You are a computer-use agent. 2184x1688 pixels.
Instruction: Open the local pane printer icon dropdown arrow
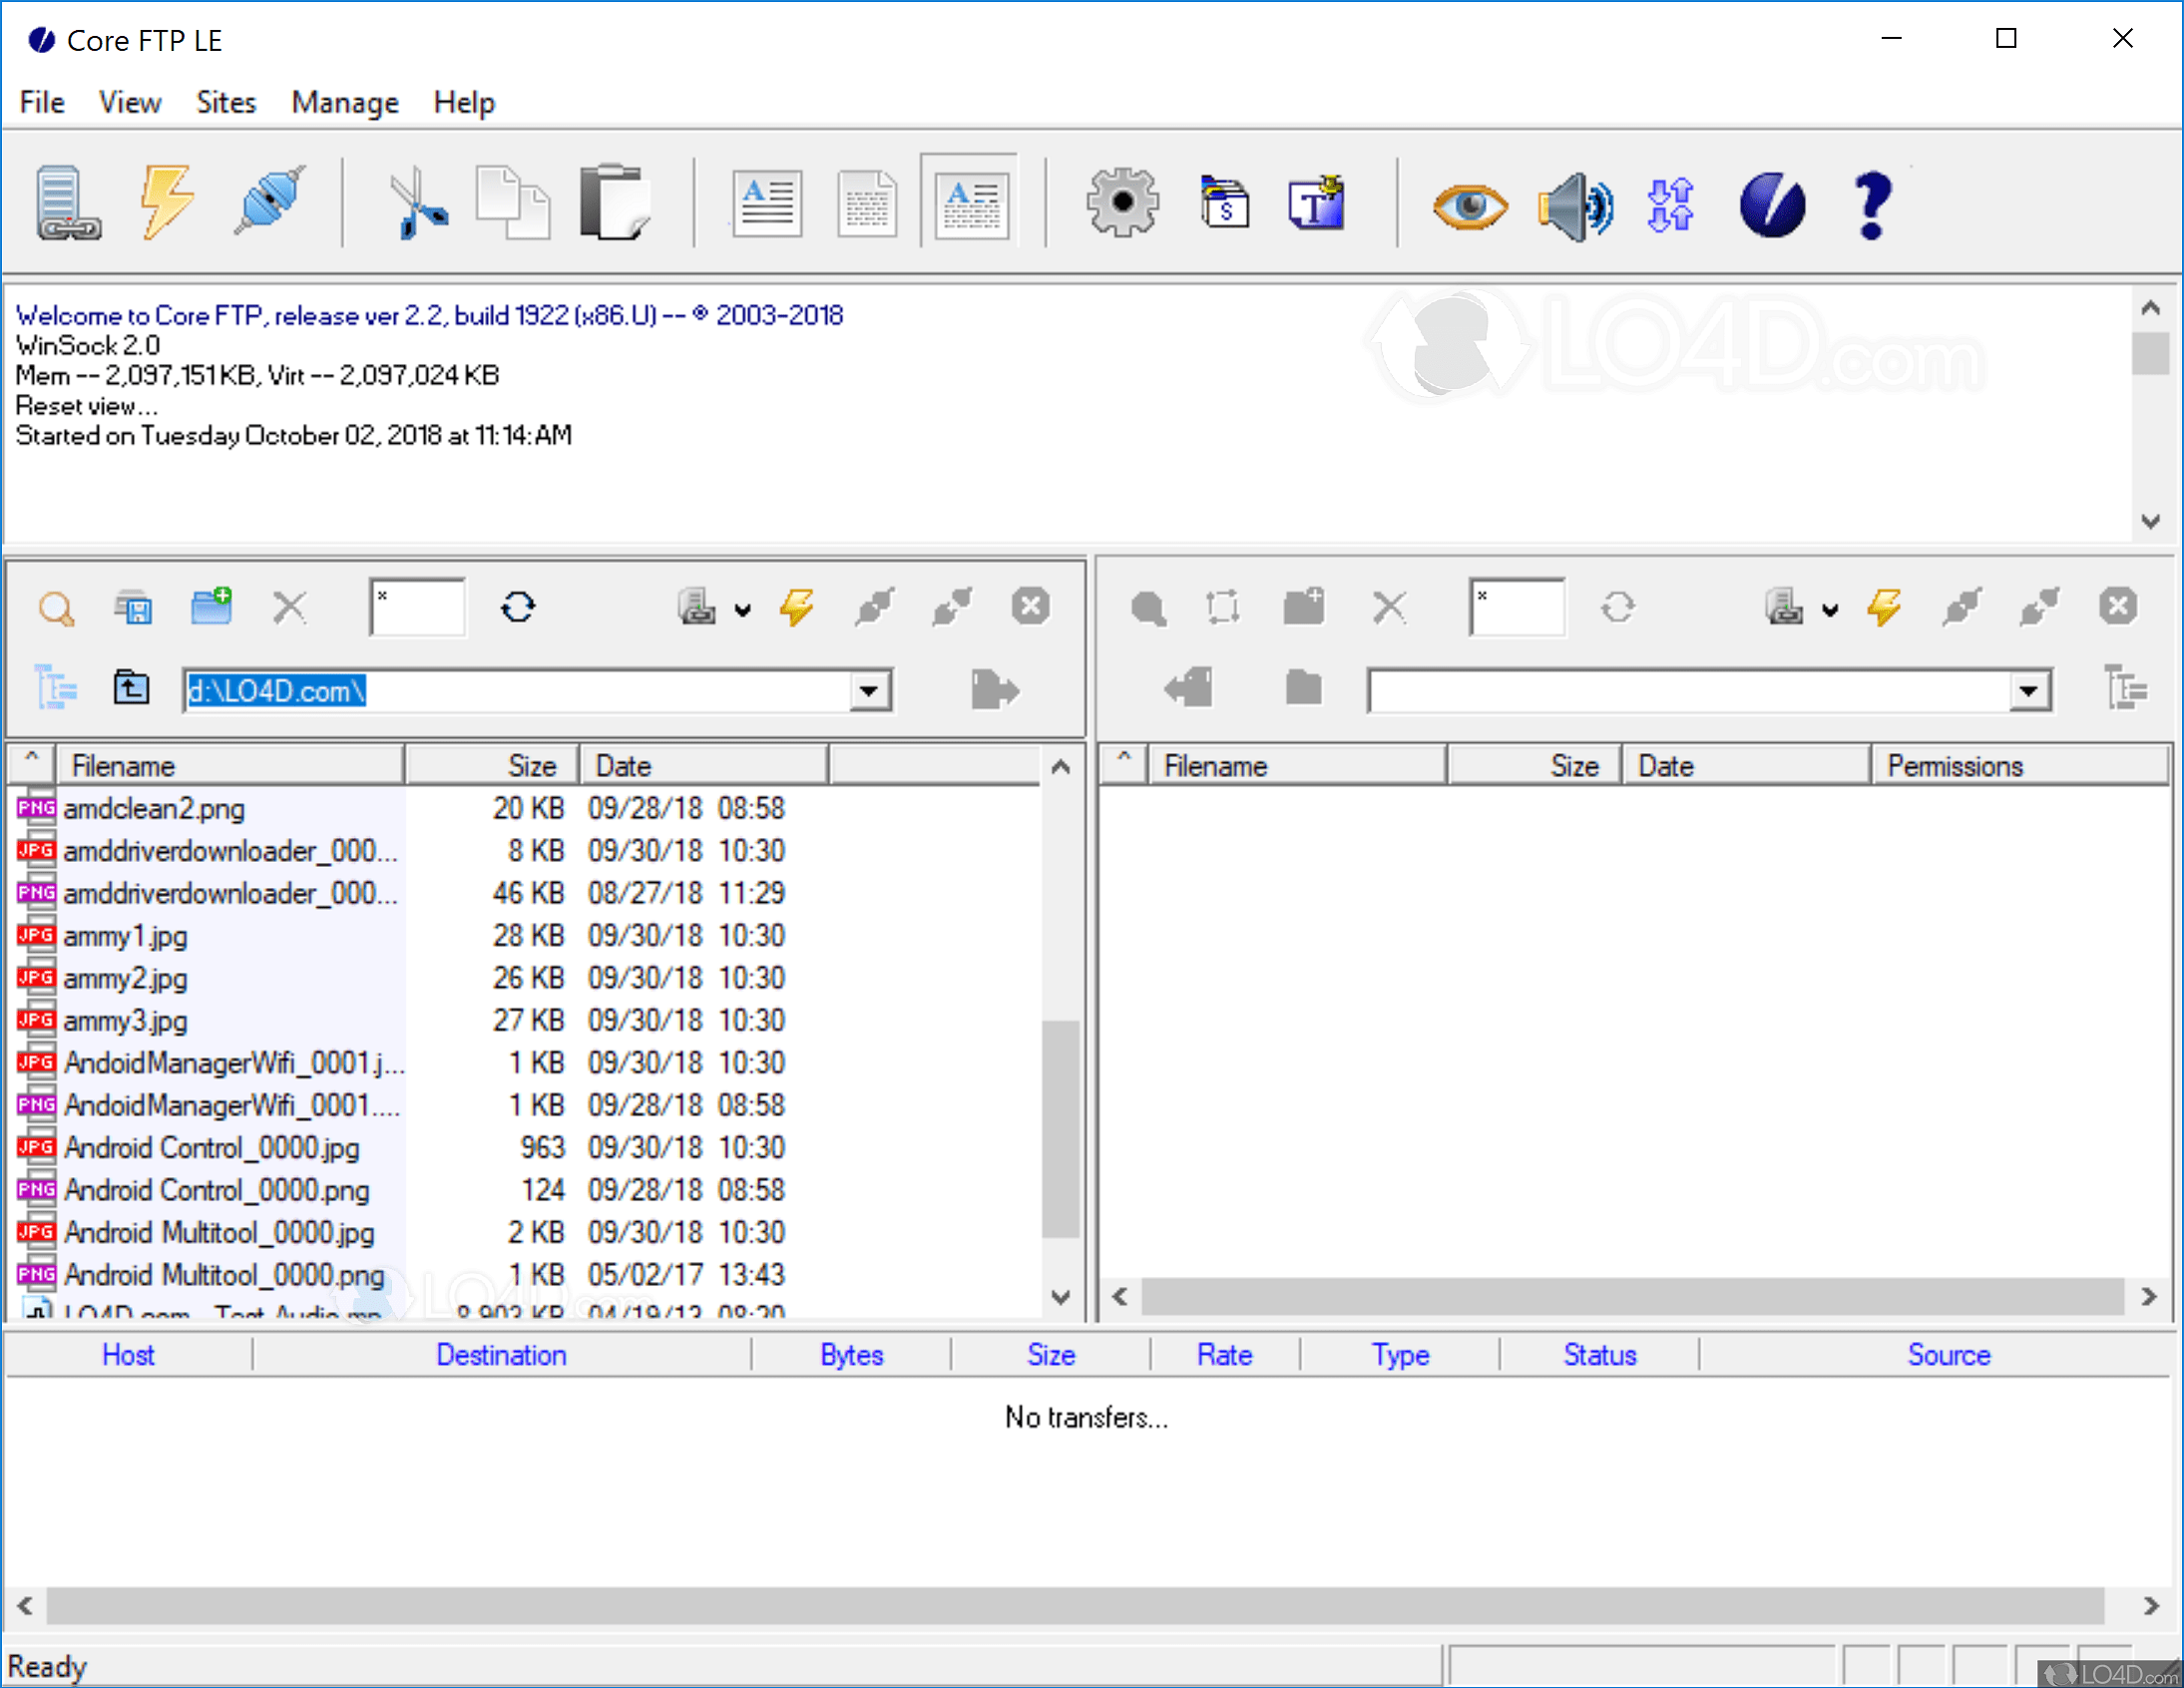743,609
